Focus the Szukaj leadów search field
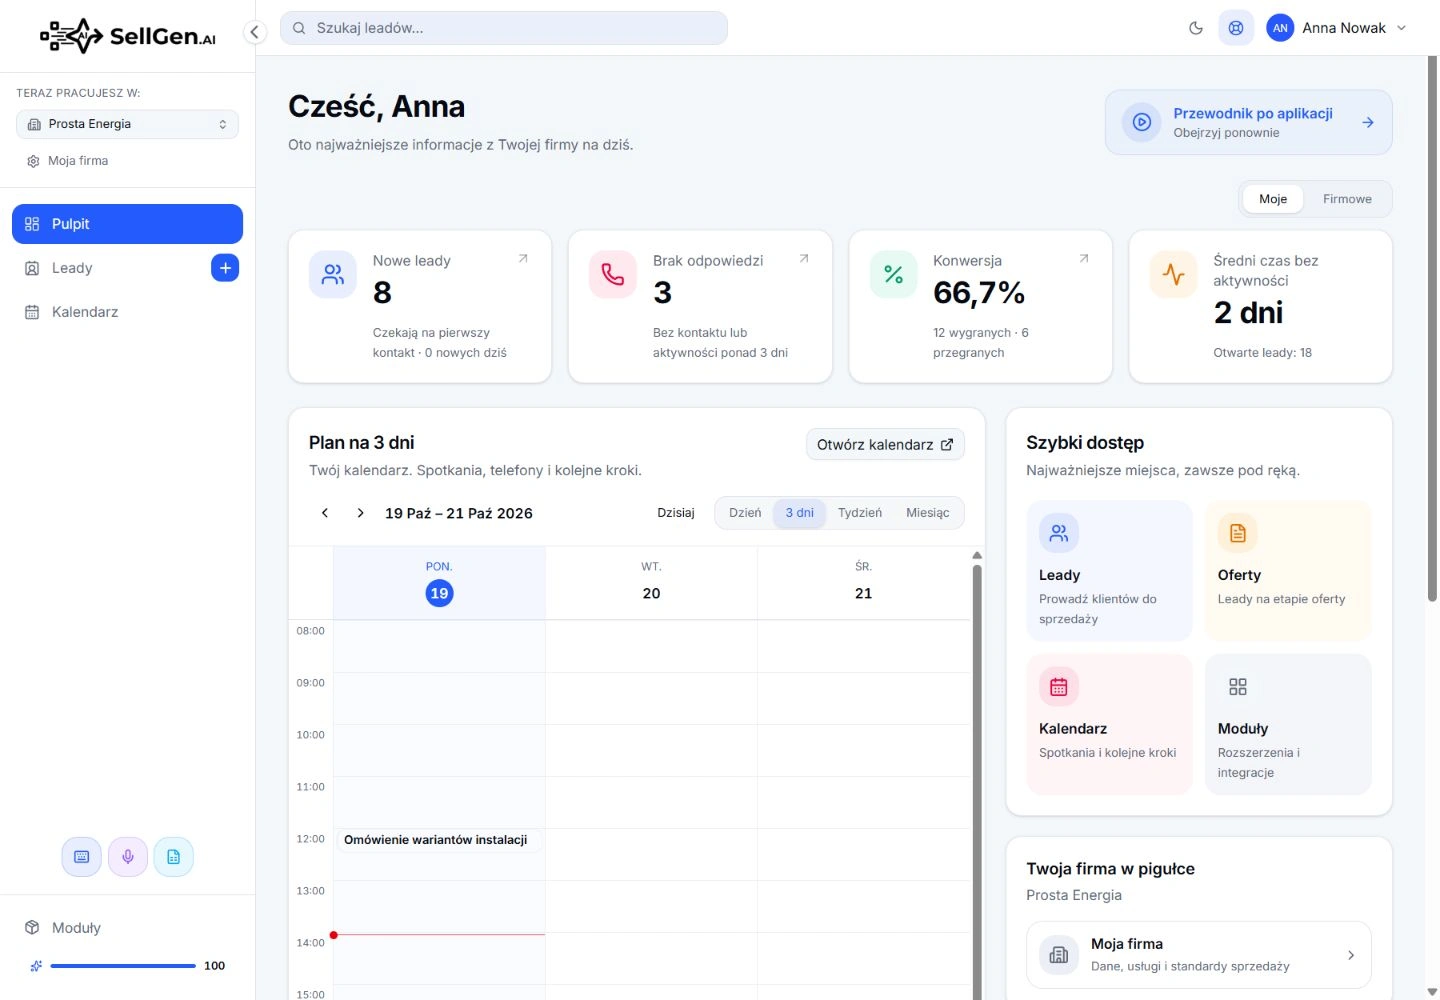The height and width of the screenshot is (1000, 1440). point(504,28)
